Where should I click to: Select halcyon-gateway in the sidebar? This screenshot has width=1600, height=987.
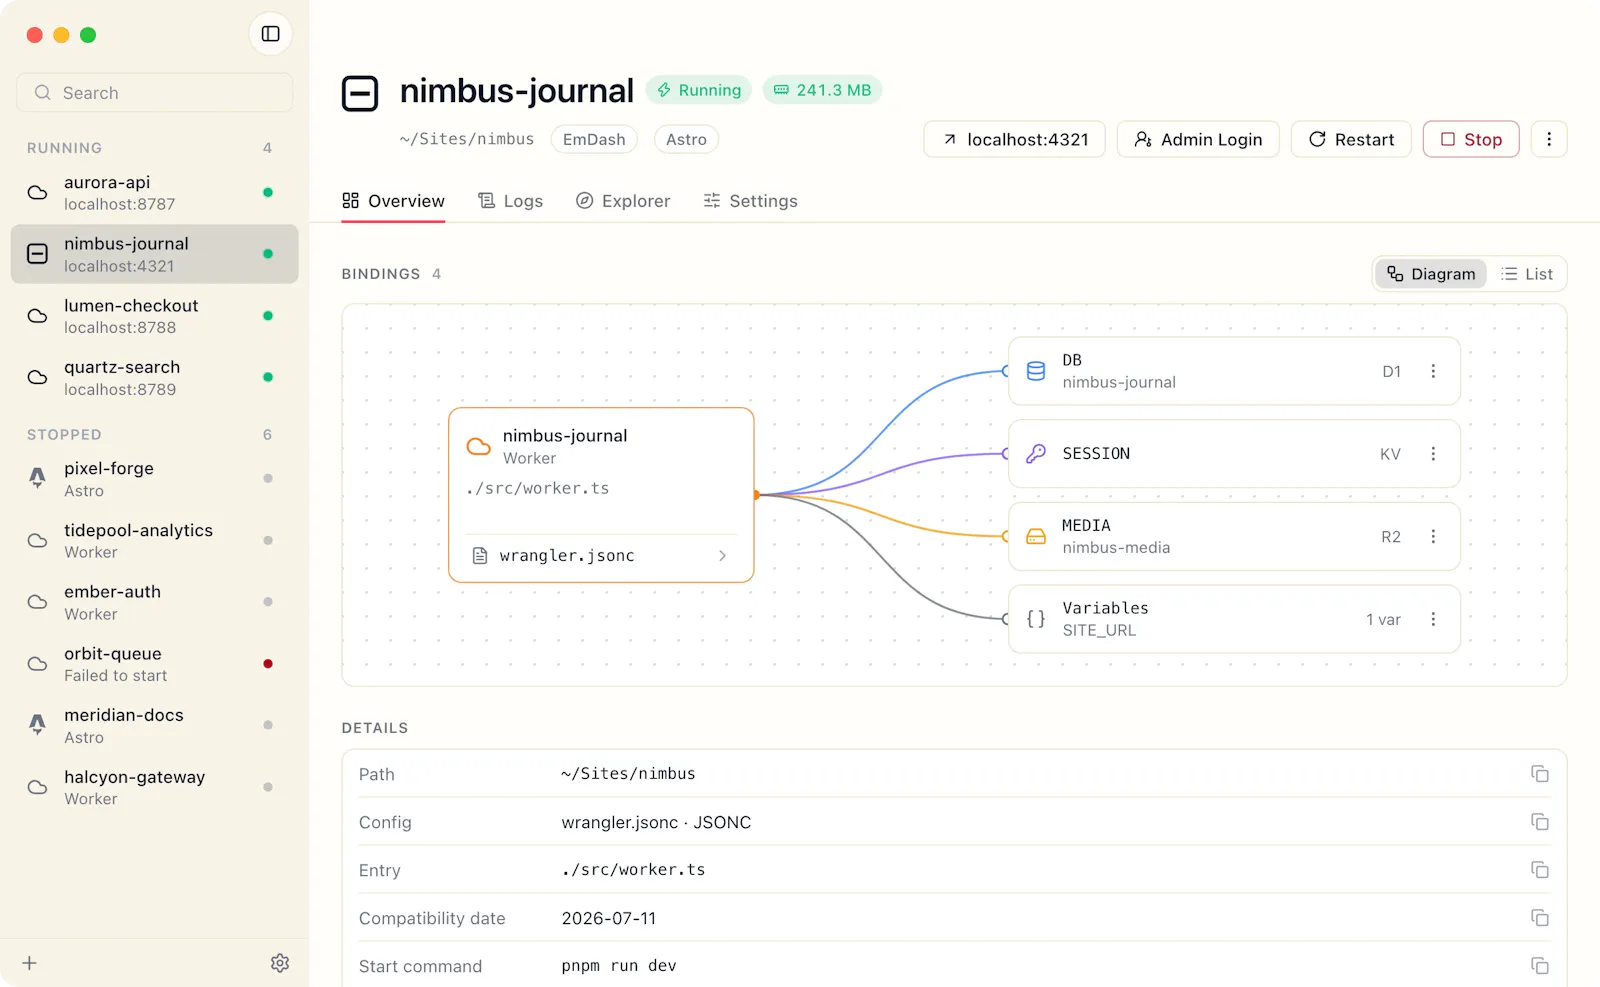[155, 787]
